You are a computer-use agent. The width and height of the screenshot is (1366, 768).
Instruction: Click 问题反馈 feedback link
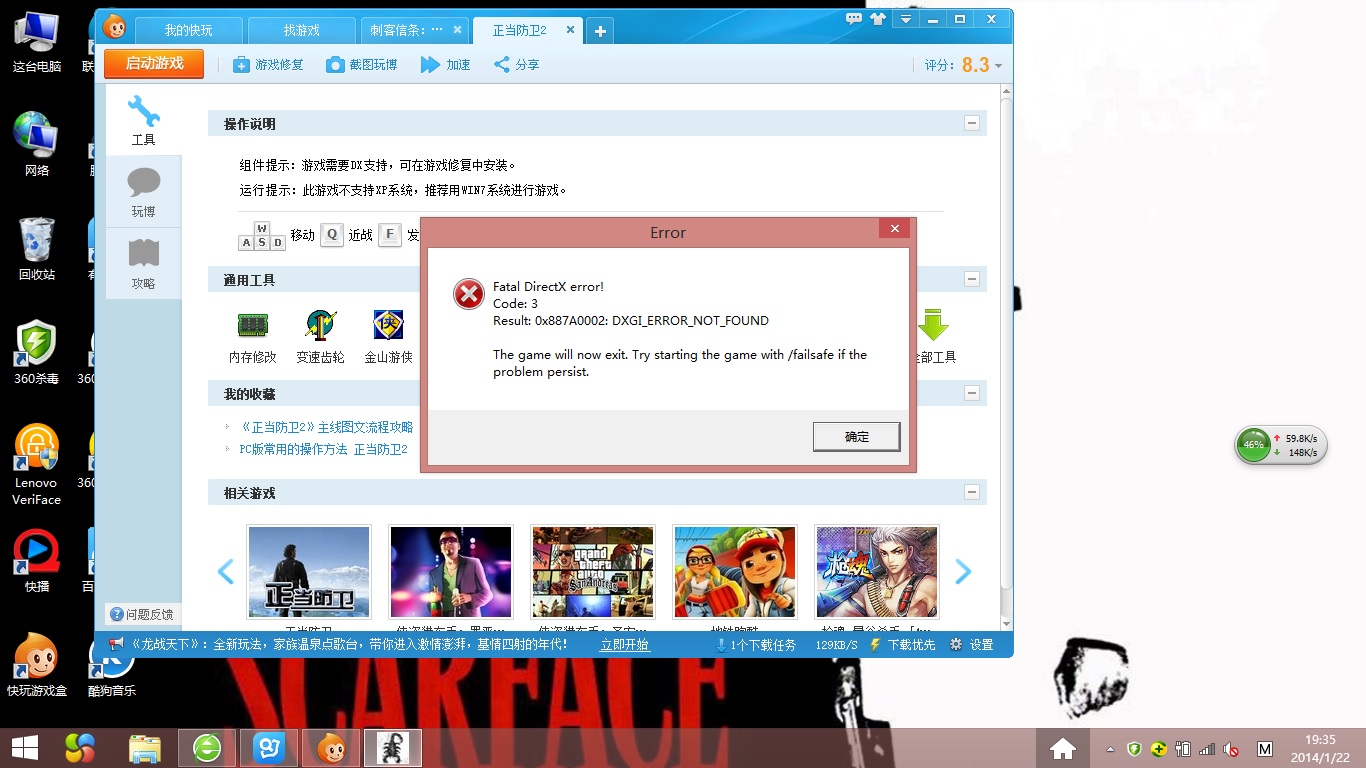(x=142, y=614)
